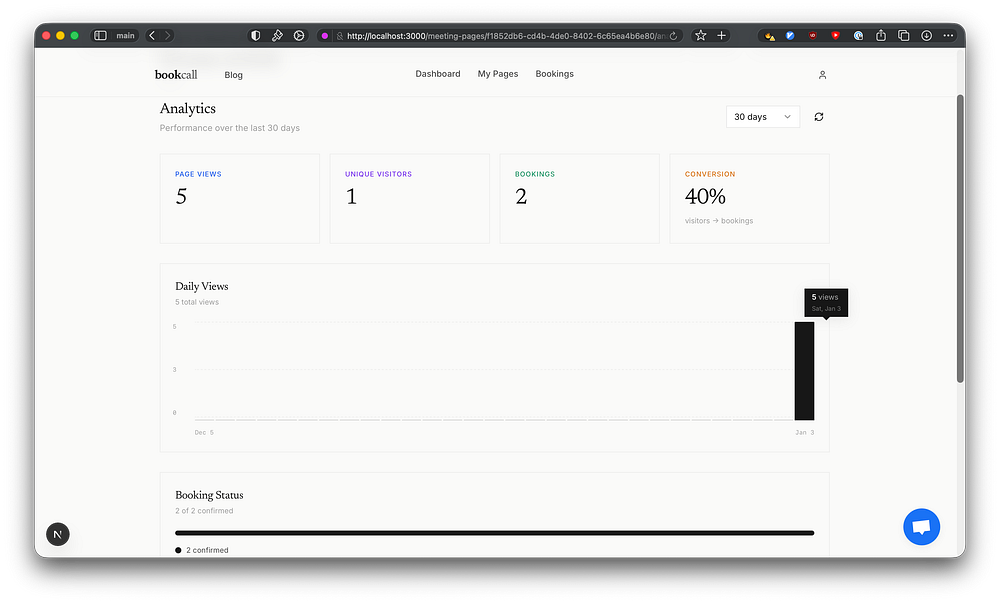Viewport: 1000px width, 603px height.
Task: Click the circular arrow extension icon next to pin
Action: [299, 36]
